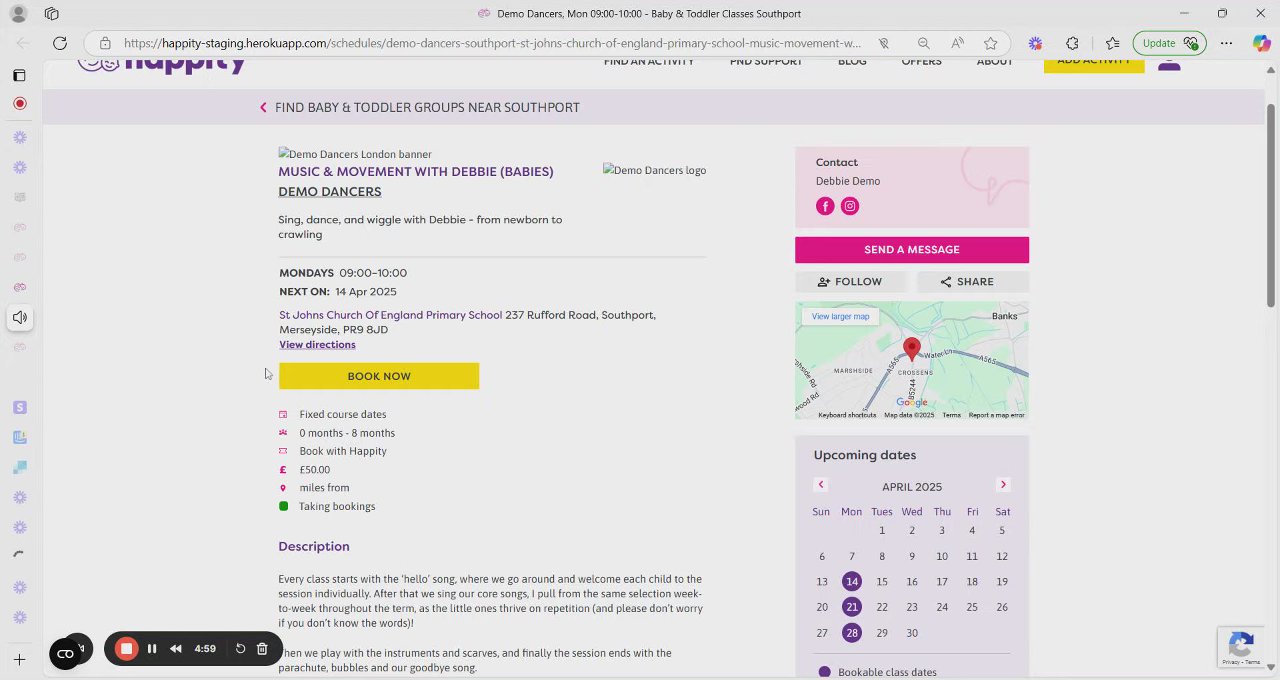This screenshot has width=1280, height=680.
Task: Go back in the browser
Action: pos(23,43)
